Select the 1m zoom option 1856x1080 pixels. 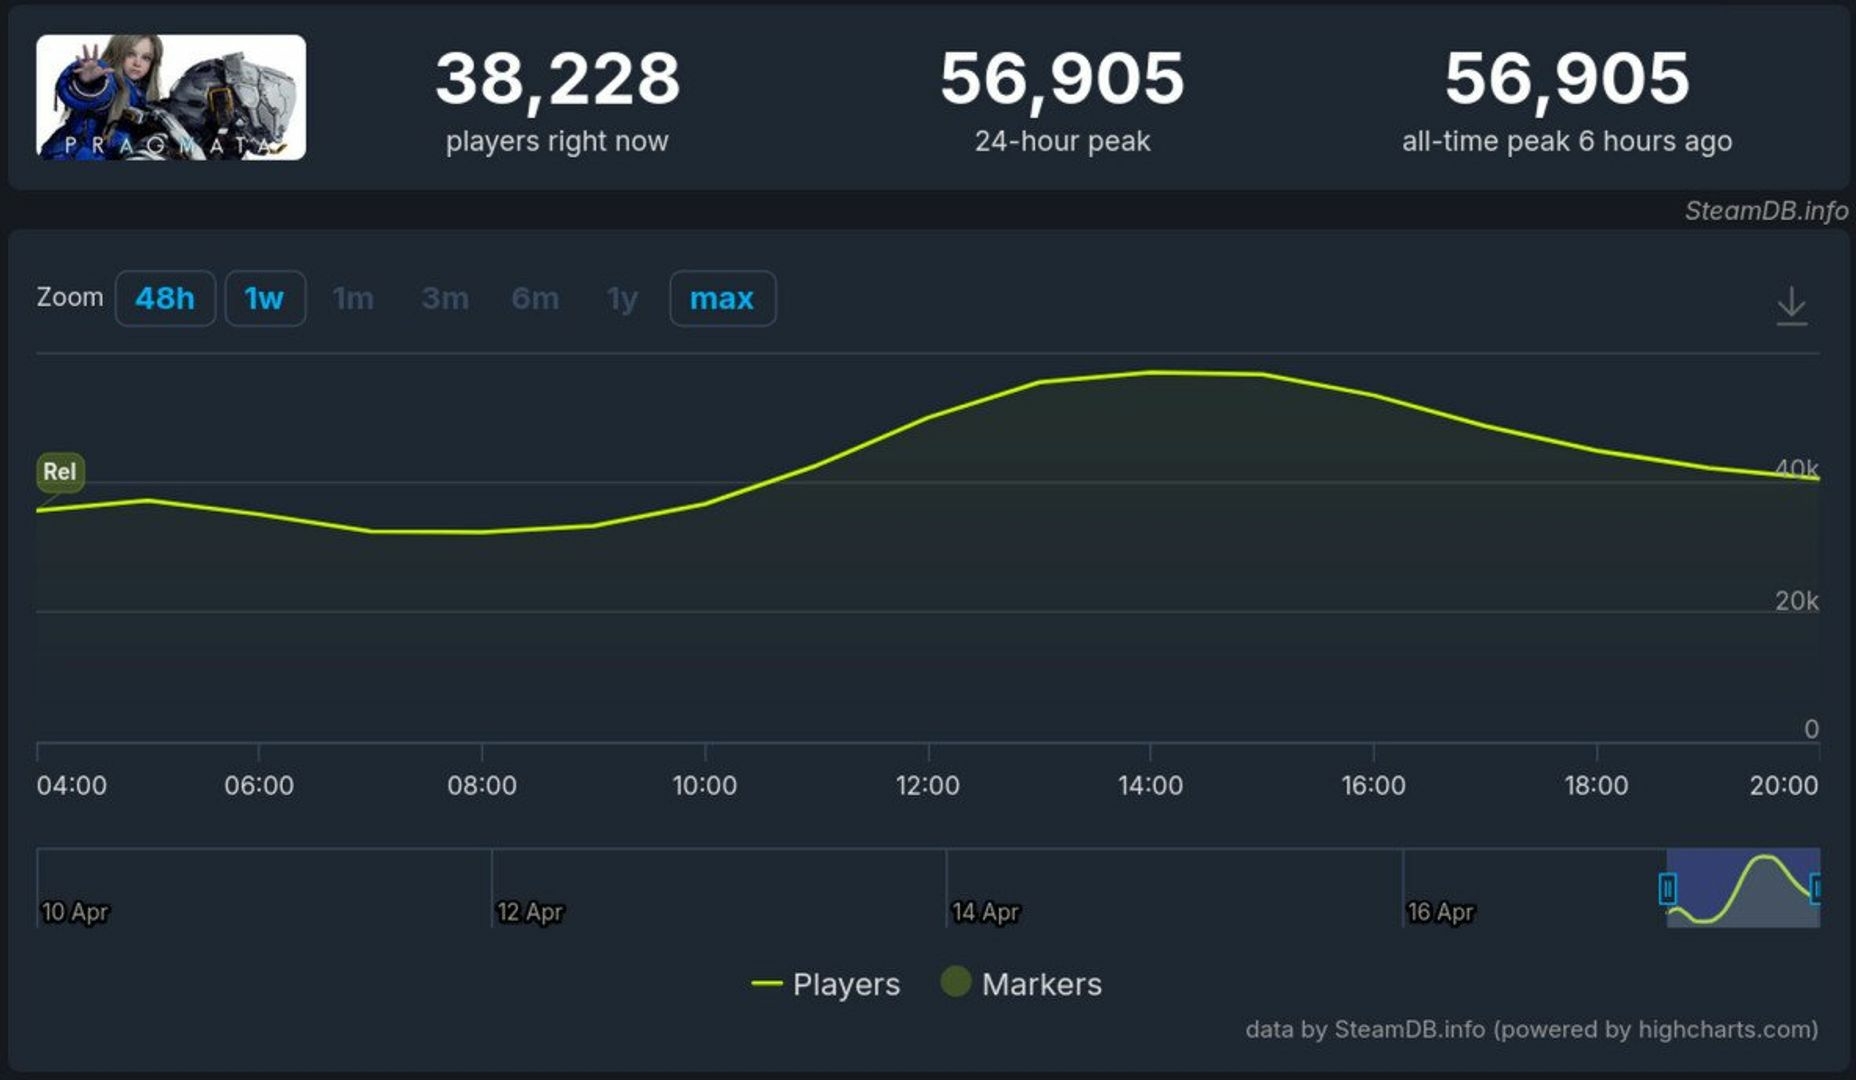pos(353,298)
